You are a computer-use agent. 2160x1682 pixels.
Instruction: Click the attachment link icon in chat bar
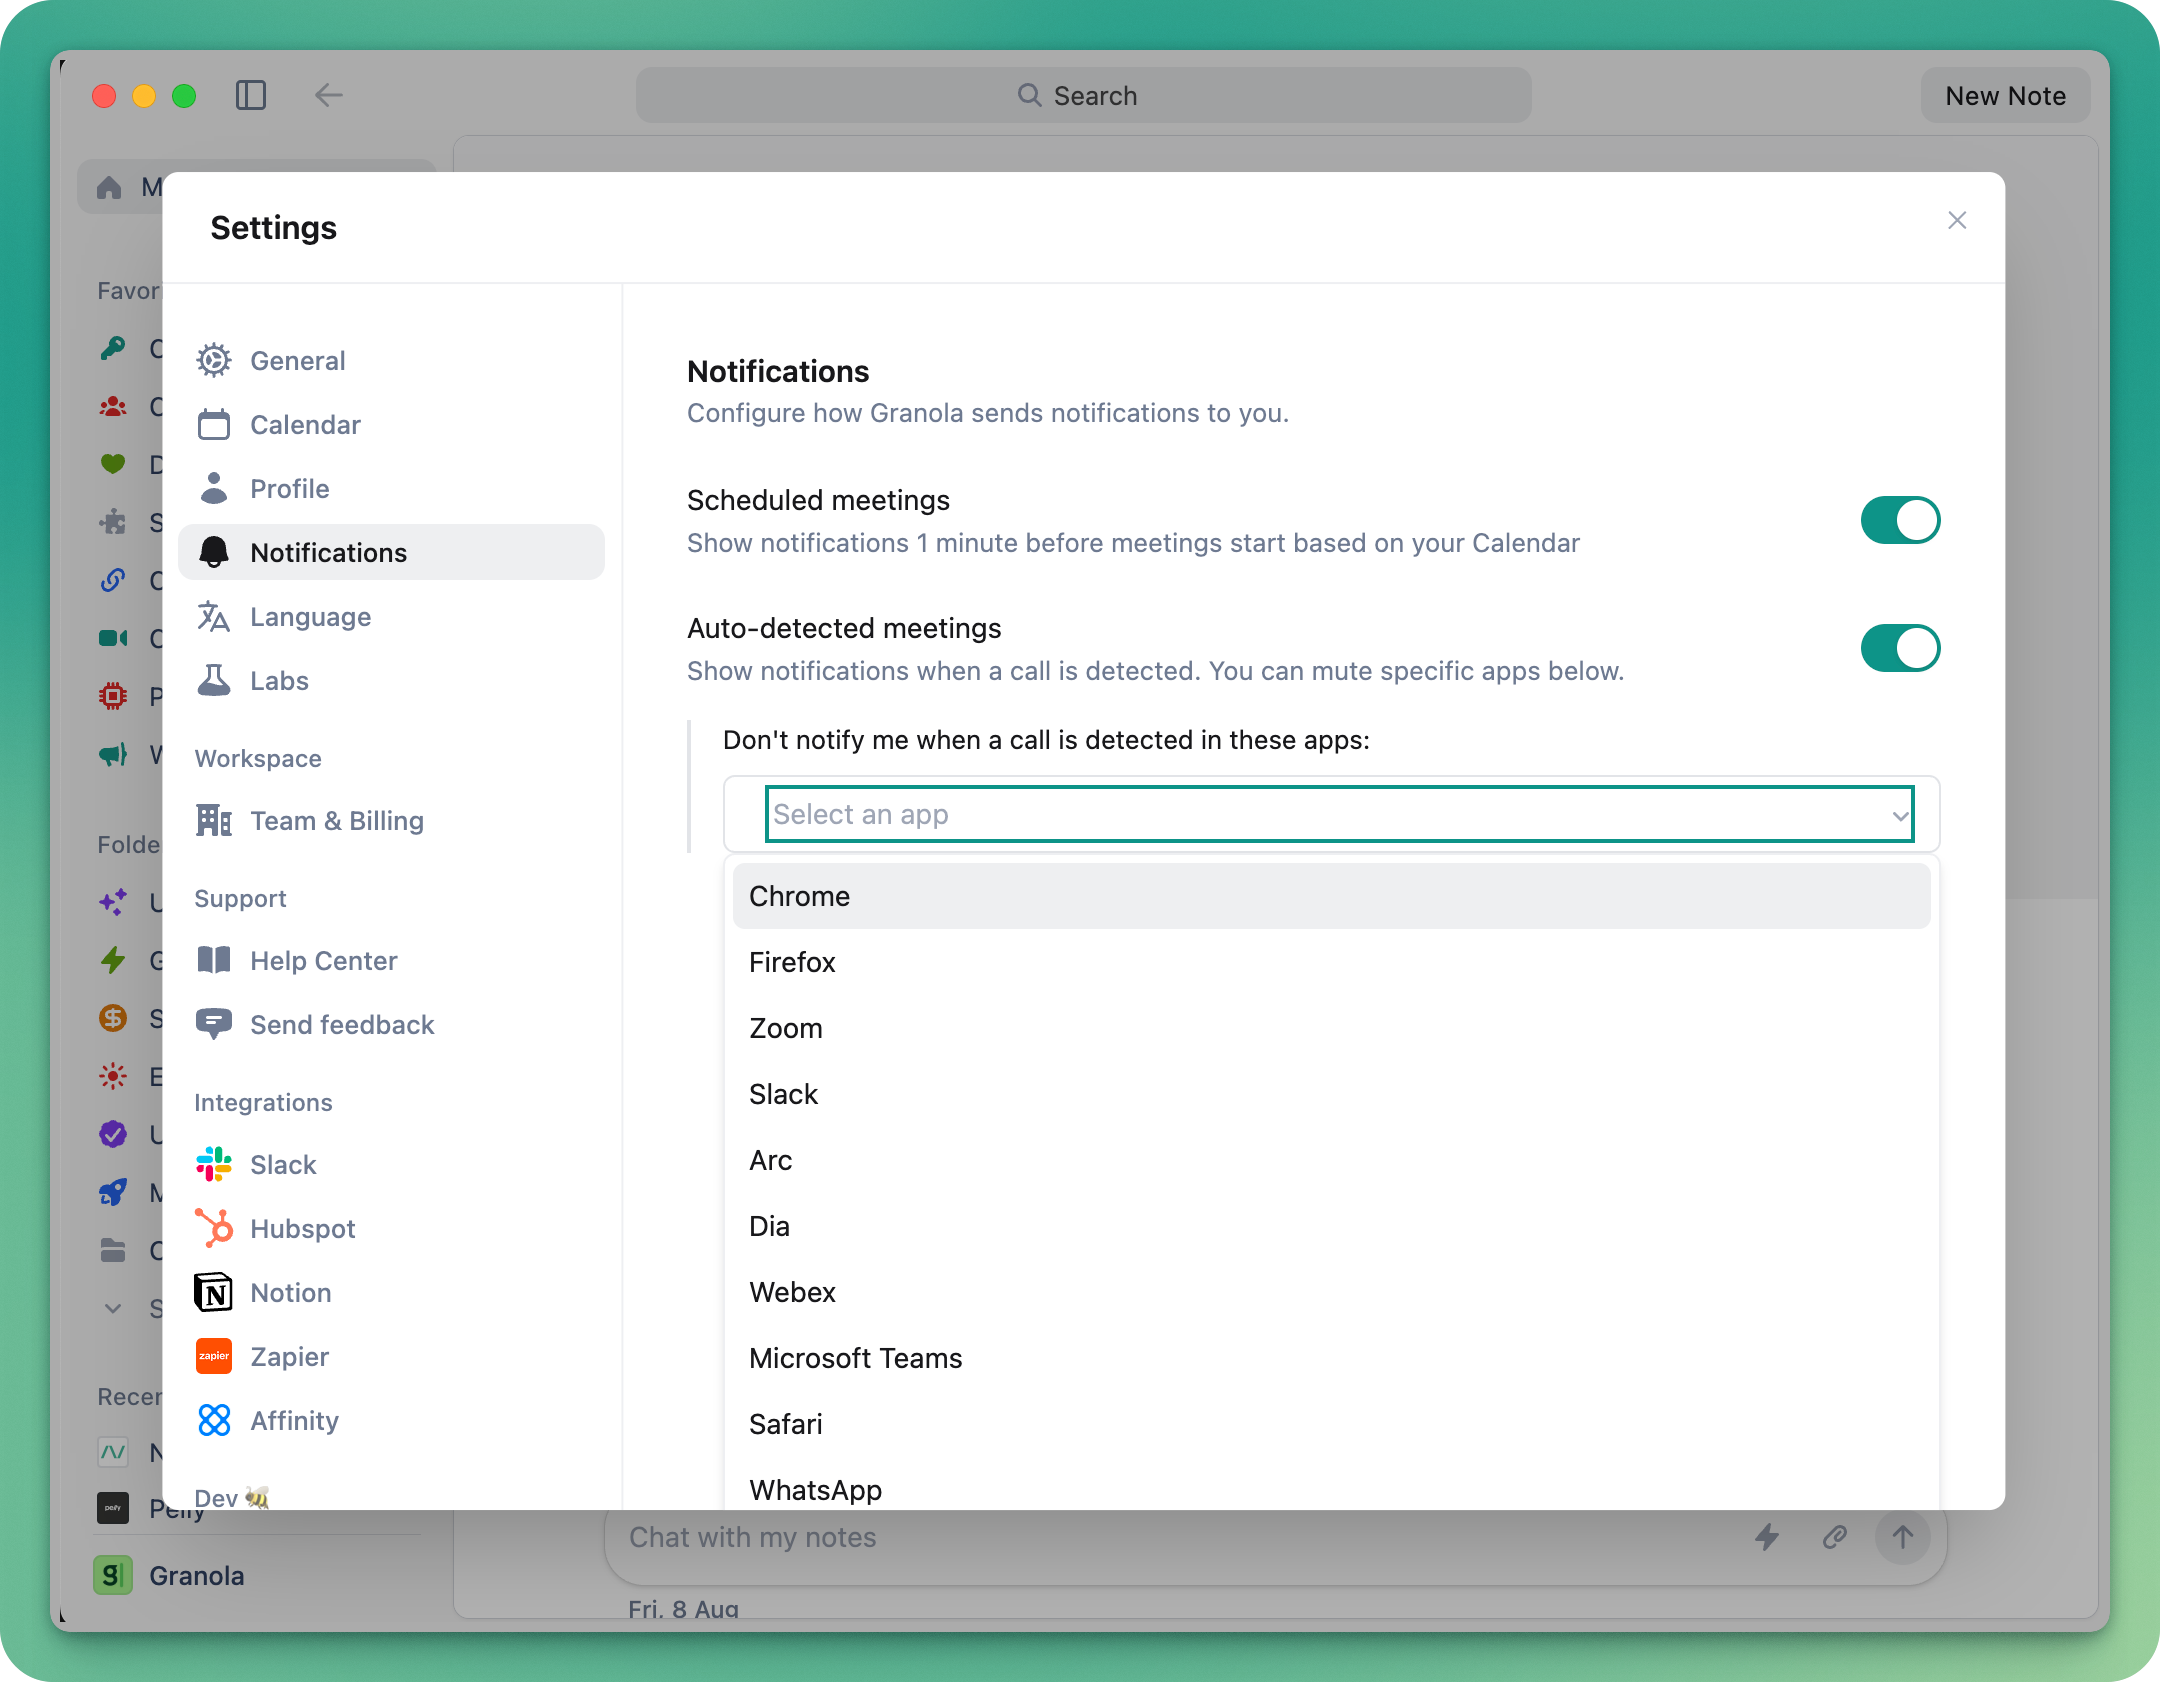[1834, 1537]
